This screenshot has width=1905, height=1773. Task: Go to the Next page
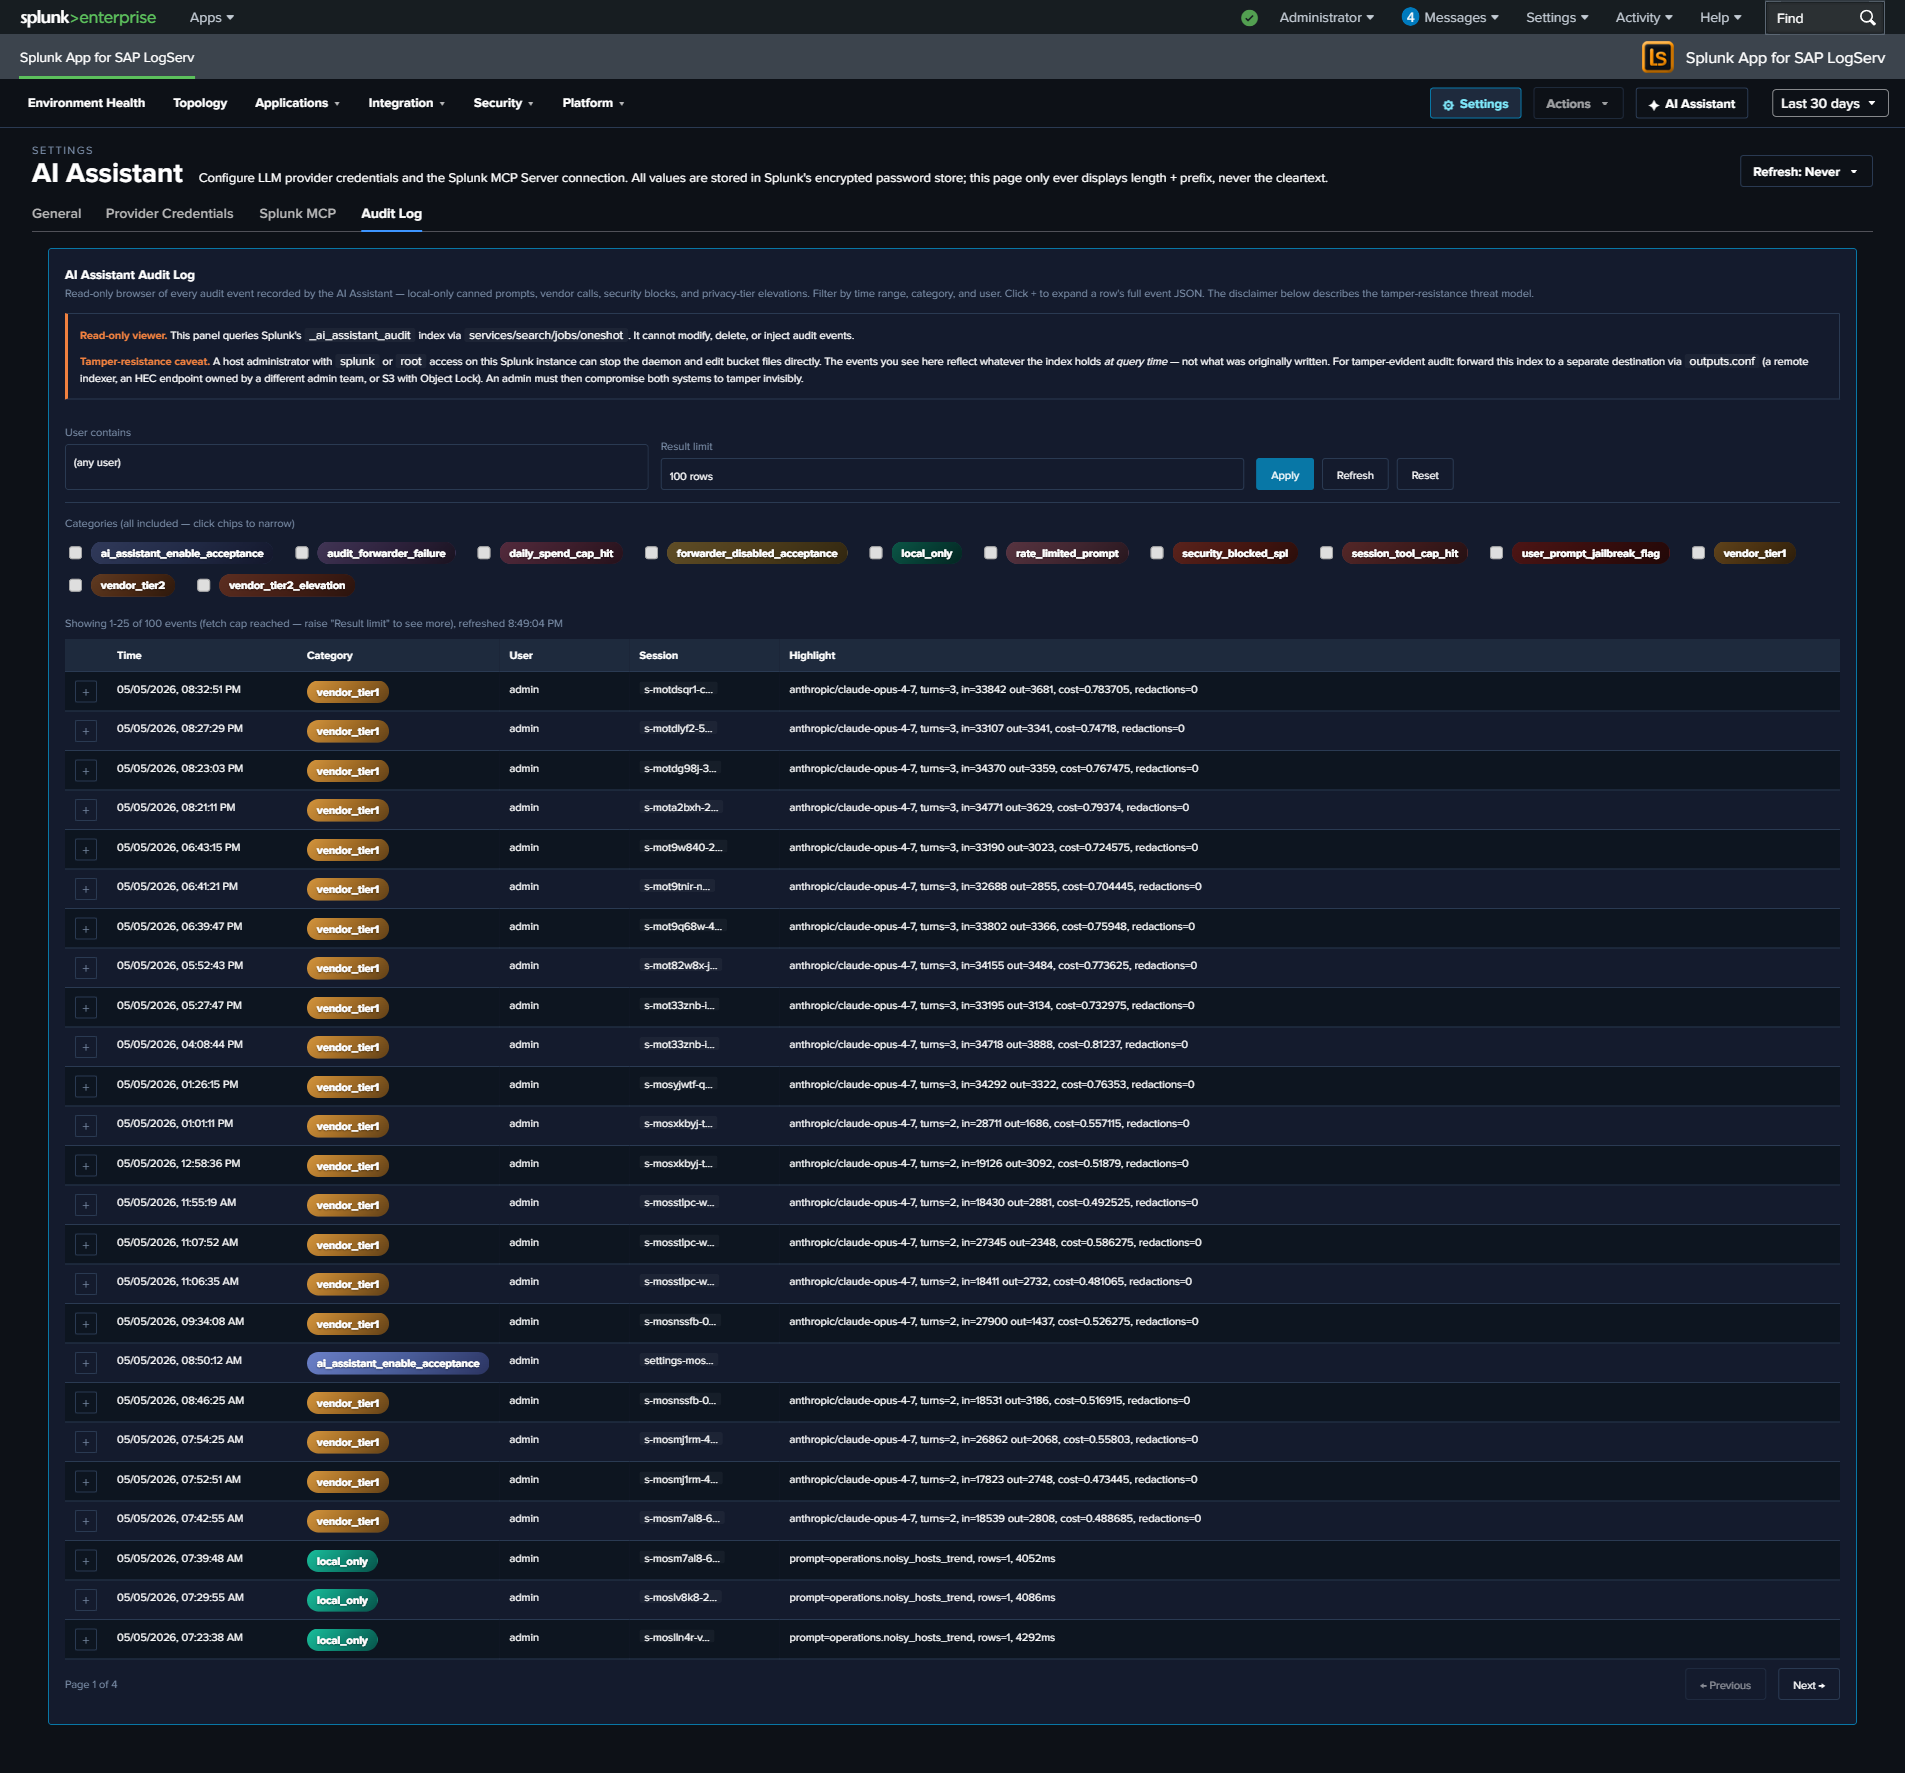click(1808, 1685)
